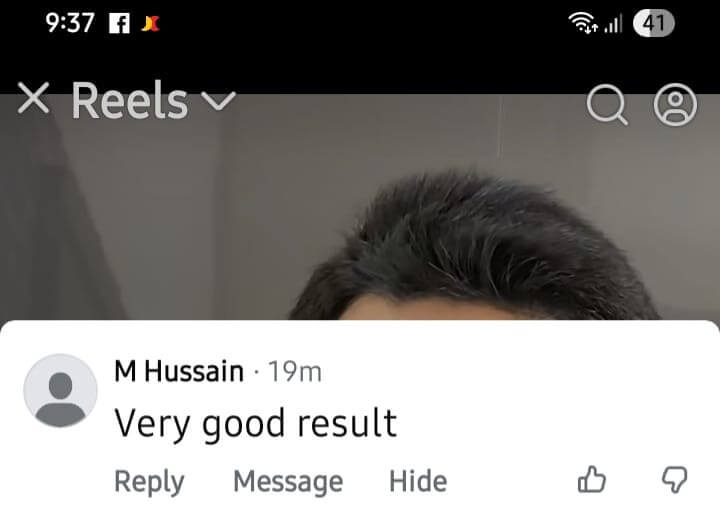Tap the 19m comment timestamp

point(294,372)
